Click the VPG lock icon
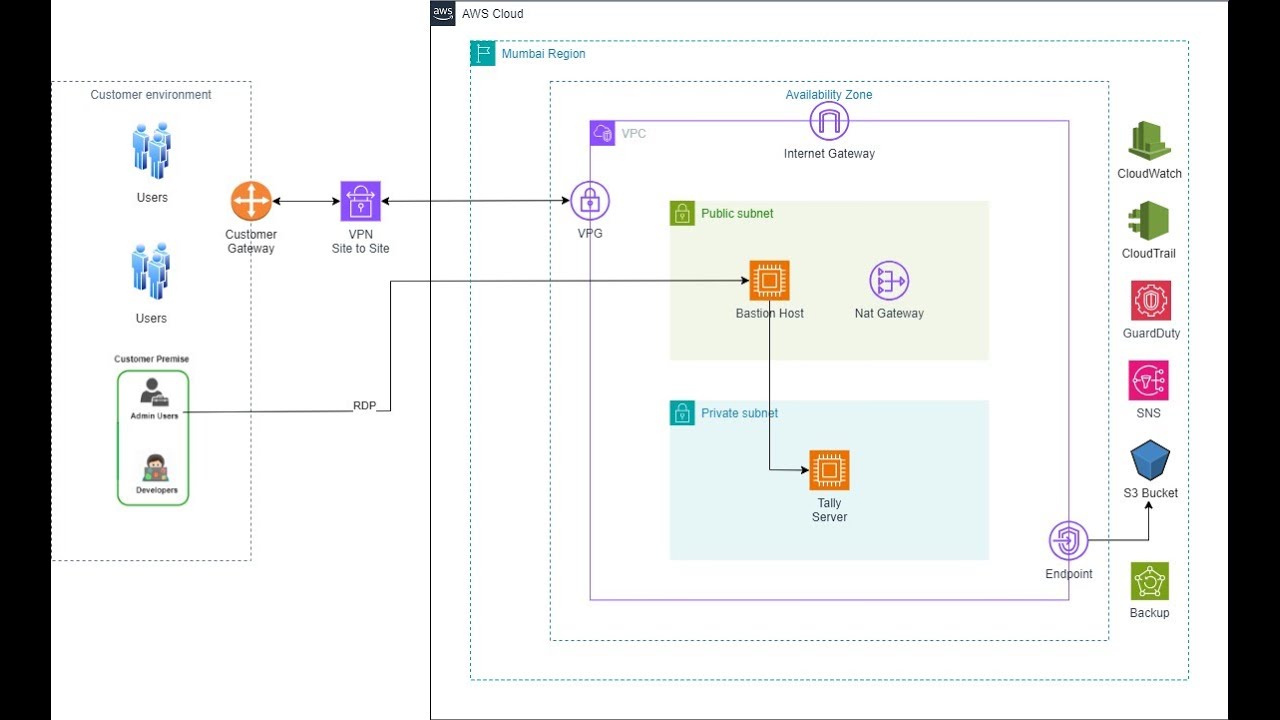1280x720 pixels. click(x=590, y=201)
